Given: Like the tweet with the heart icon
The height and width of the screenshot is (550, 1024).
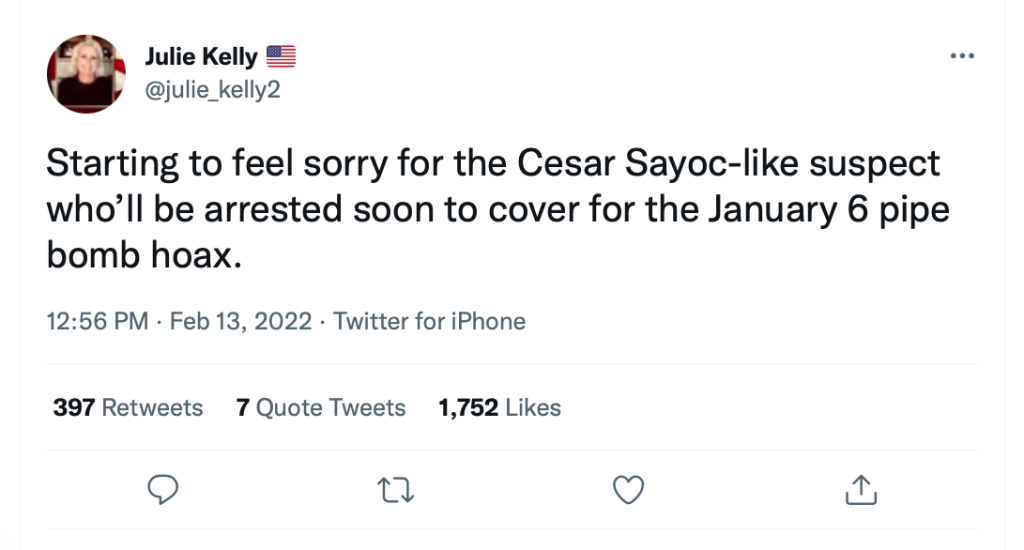Looking at the screenshot, I should tap(628, 489).
